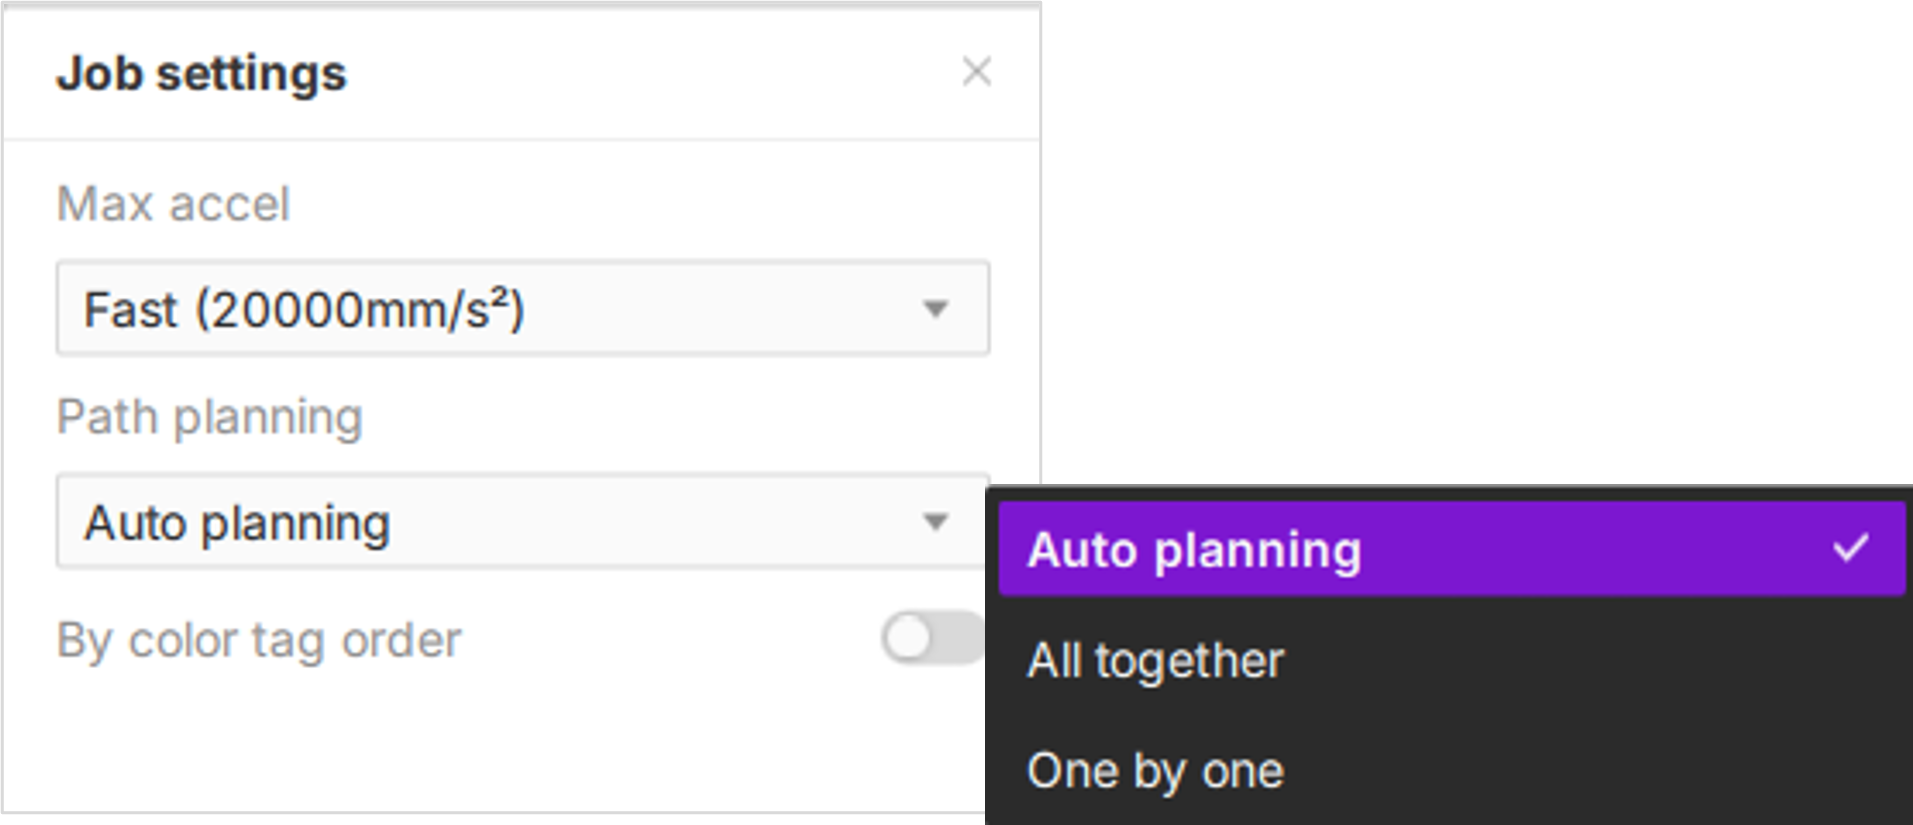Click the Job settings title text
Screen dimensions: 1913x825
pyautogui.click(x=201, y=73)
